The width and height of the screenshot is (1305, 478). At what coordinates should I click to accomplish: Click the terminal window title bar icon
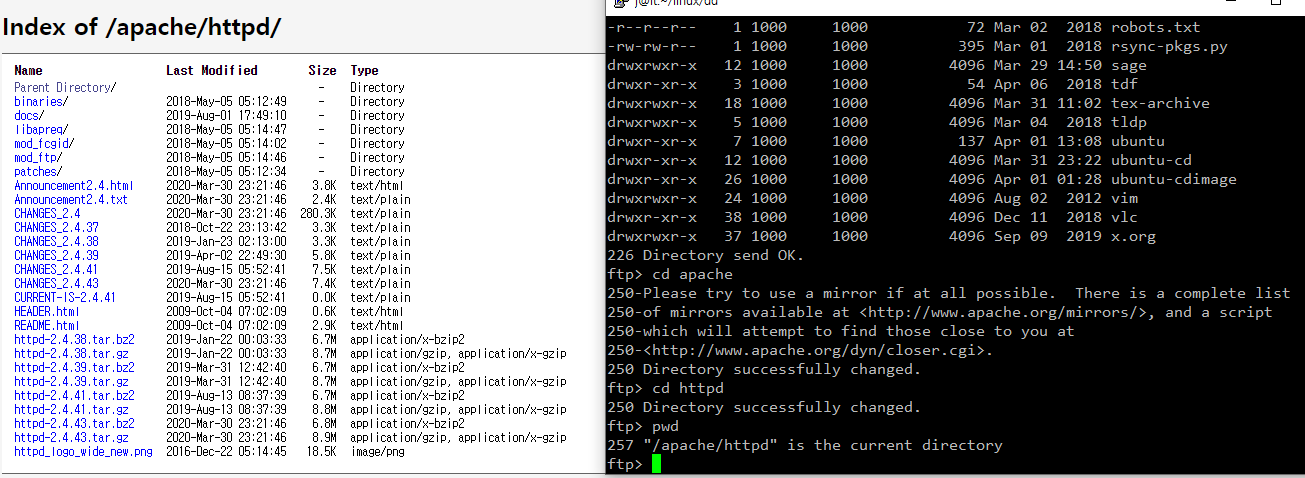pyautogui.click(x=620, y=4)
